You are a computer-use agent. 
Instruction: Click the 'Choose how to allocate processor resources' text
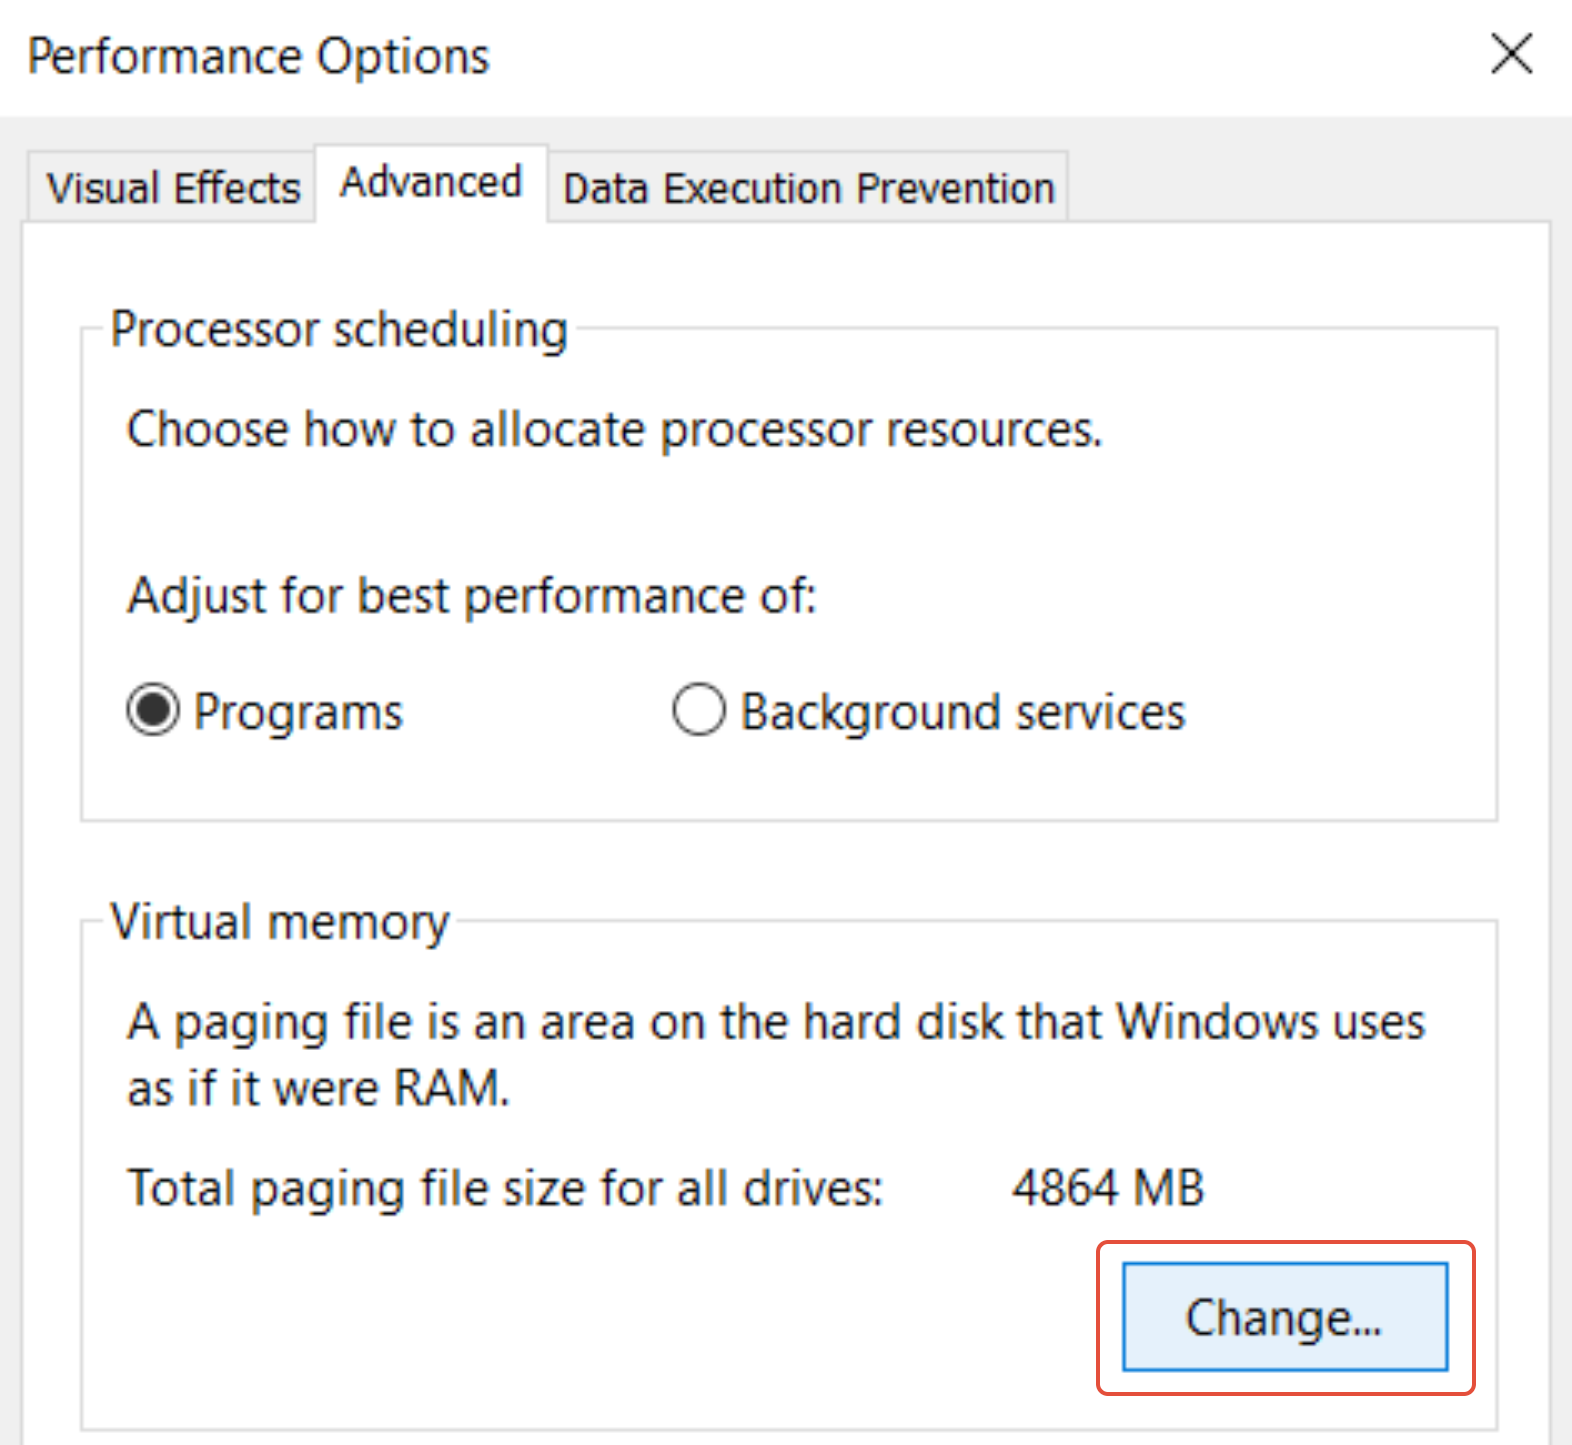tap(614, 430)
